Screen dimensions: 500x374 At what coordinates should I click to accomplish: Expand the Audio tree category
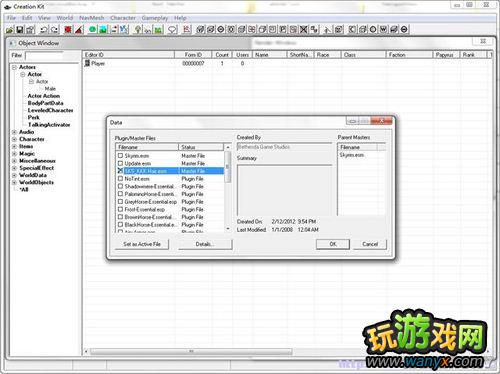click(x=14, y=132)
